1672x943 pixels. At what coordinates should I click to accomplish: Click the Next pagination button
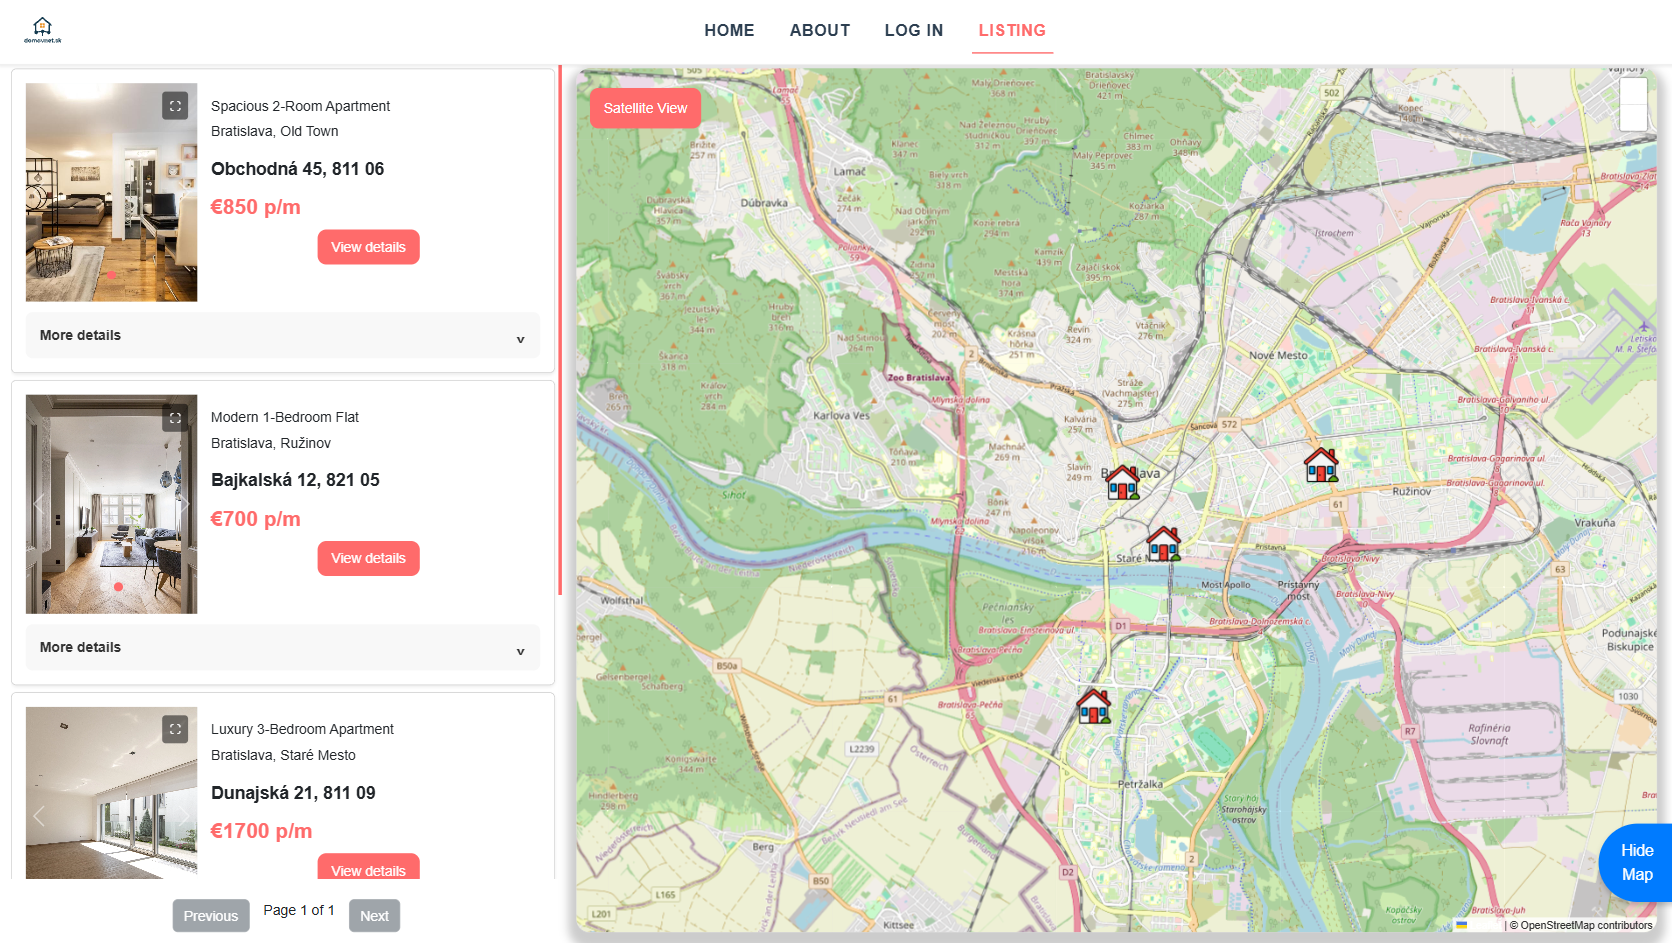[x=374, y=916]
